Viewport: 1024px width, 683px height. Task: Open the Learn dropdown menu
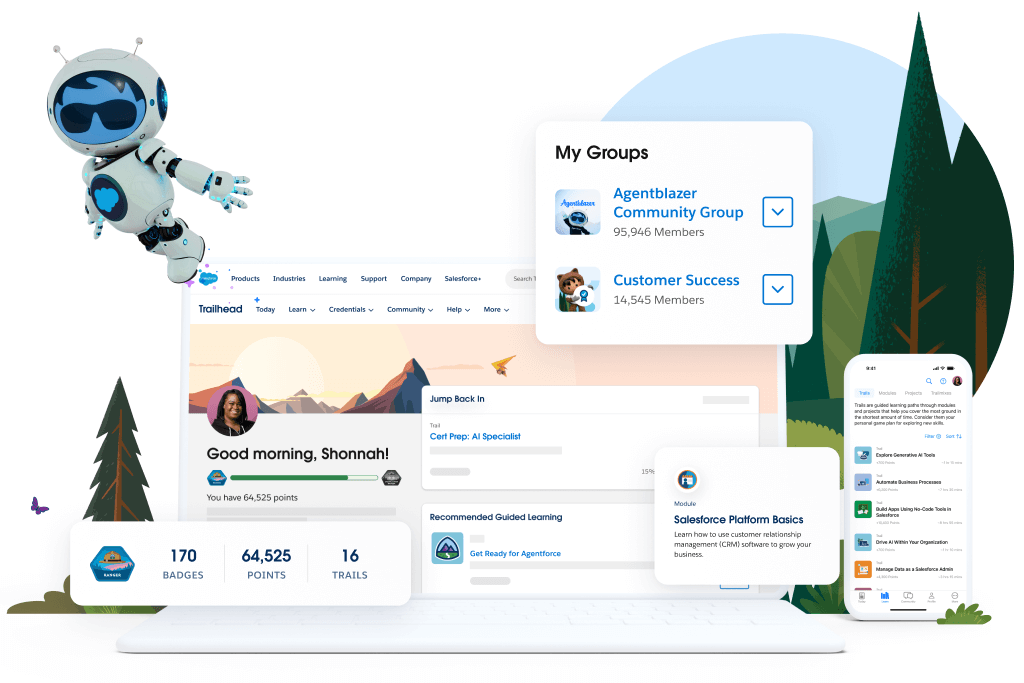[302, 310]
